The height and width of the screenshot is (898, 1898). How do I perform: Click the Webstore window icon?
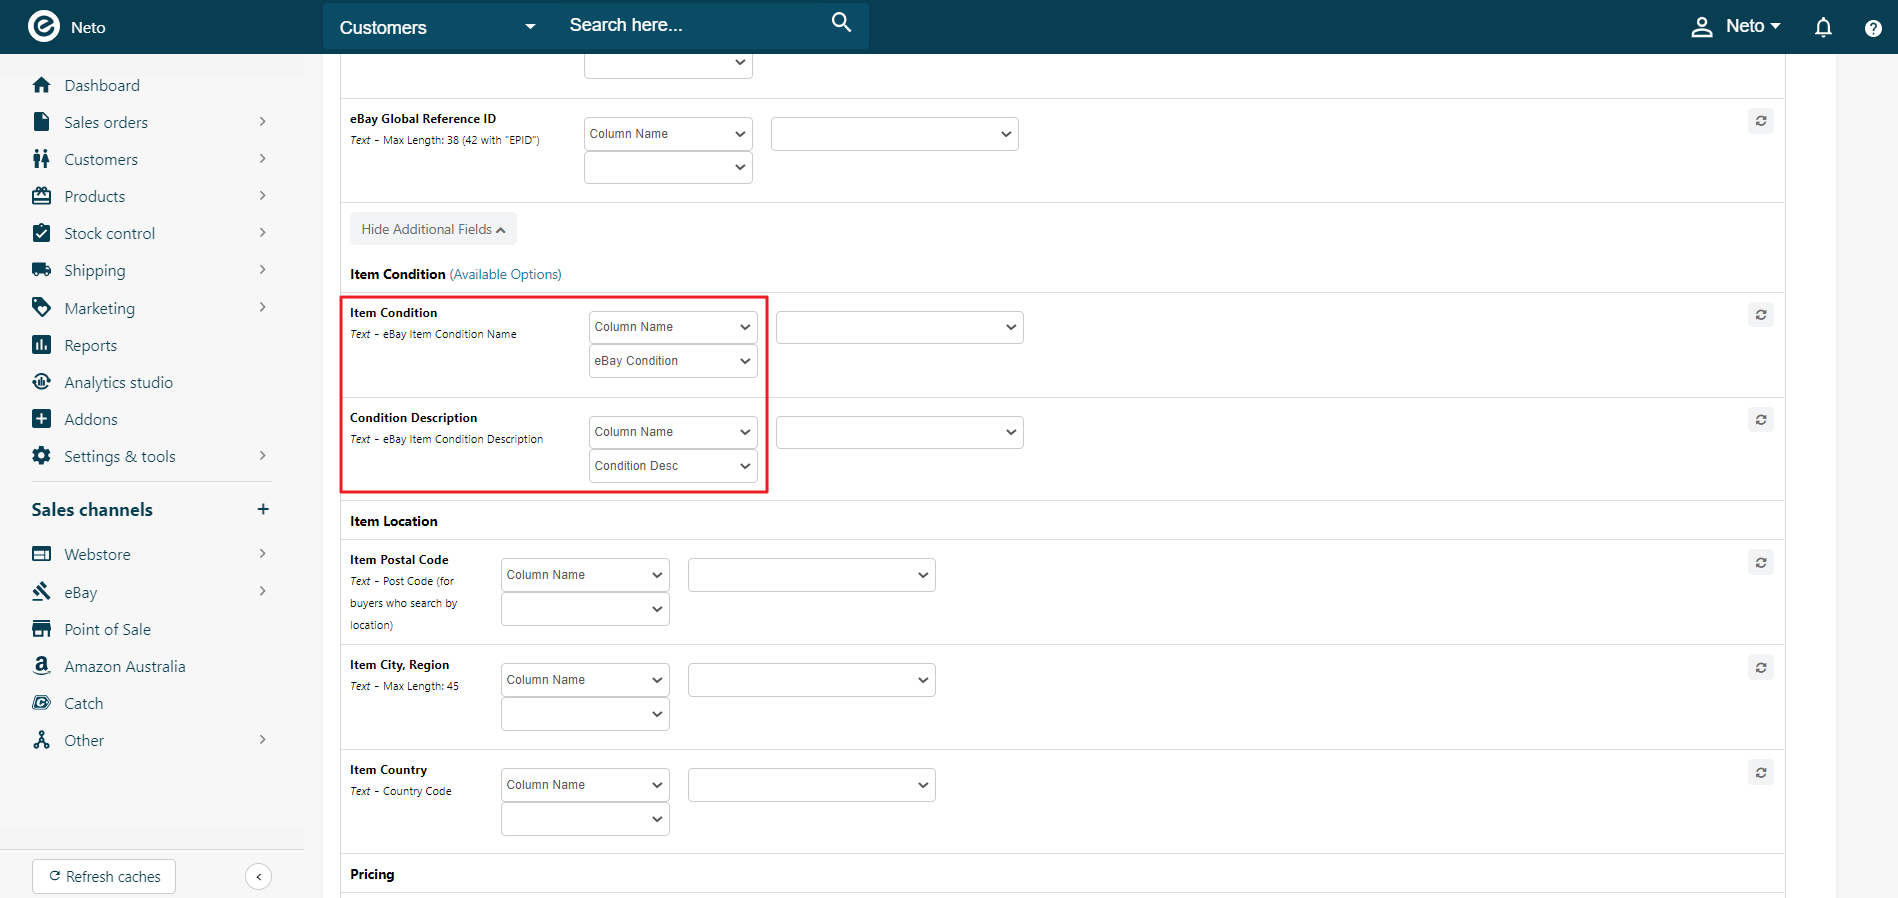pyautogui.click(x=41, y=554)
